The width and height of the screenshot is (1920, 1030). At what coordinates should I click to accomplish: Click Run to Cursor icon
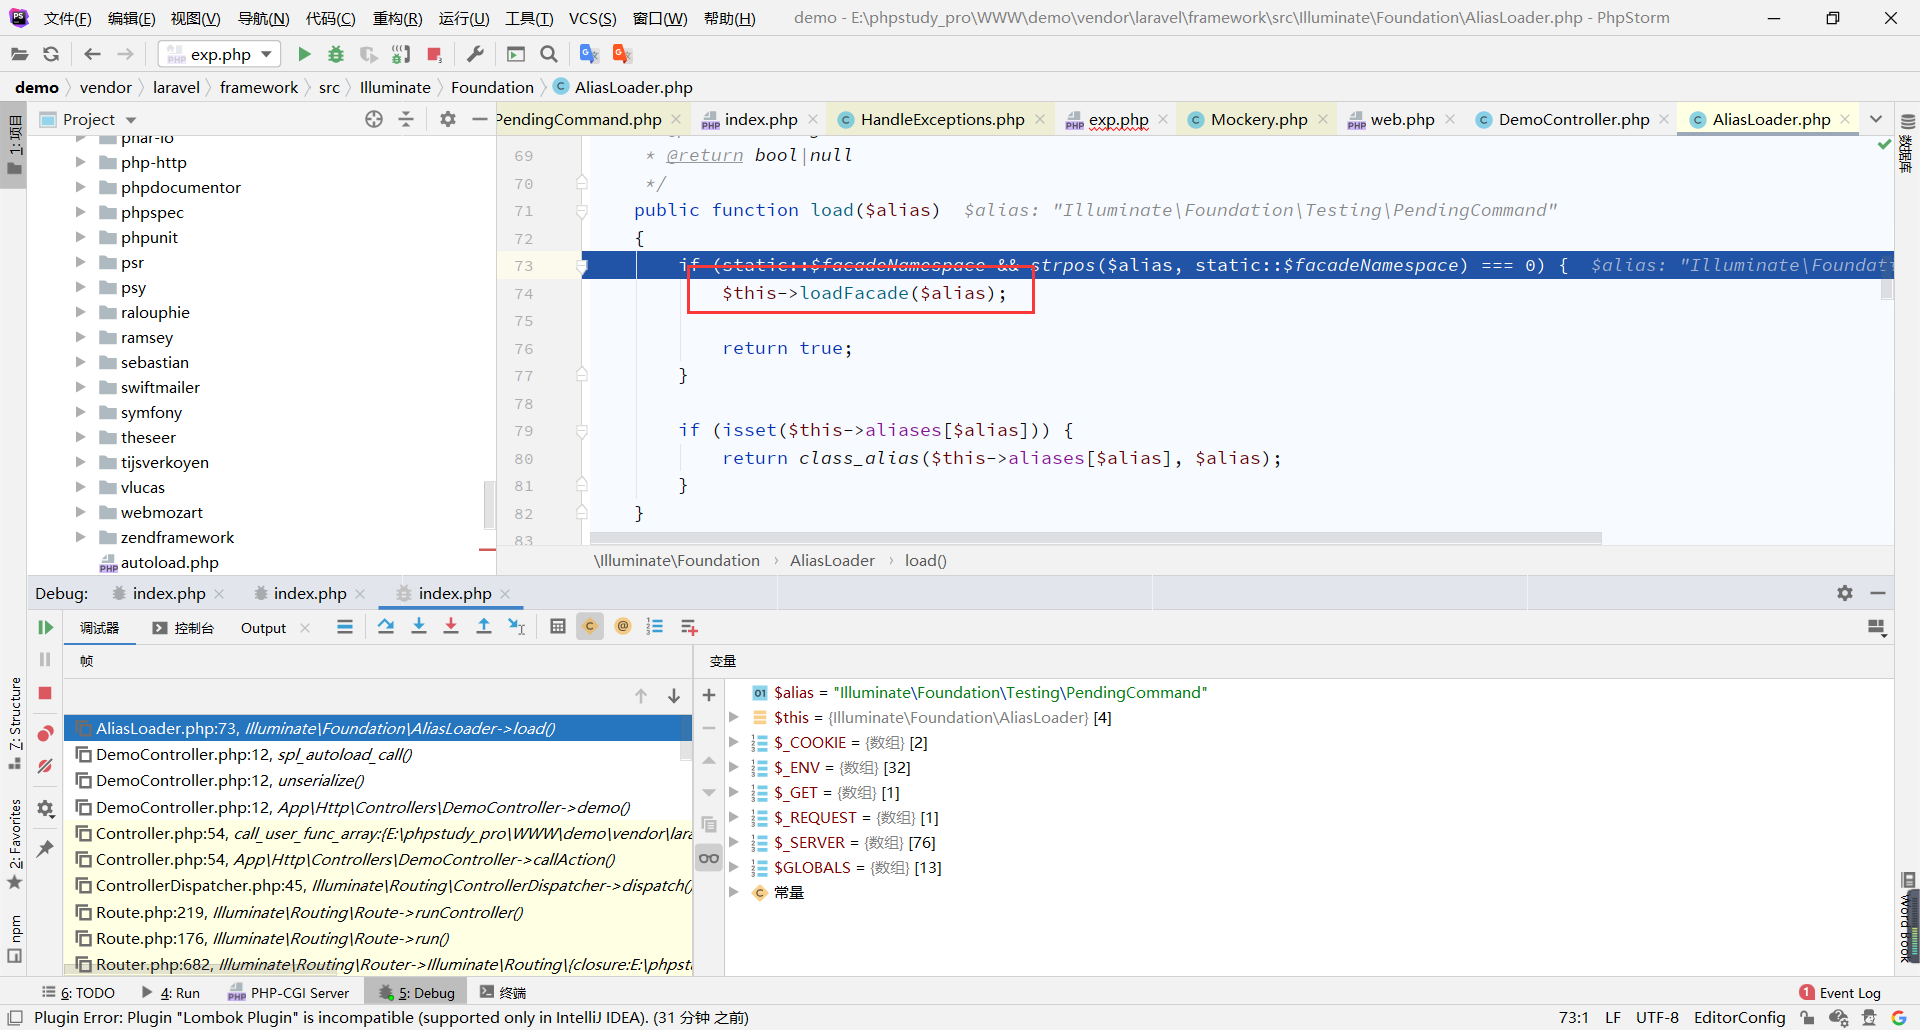516,627
